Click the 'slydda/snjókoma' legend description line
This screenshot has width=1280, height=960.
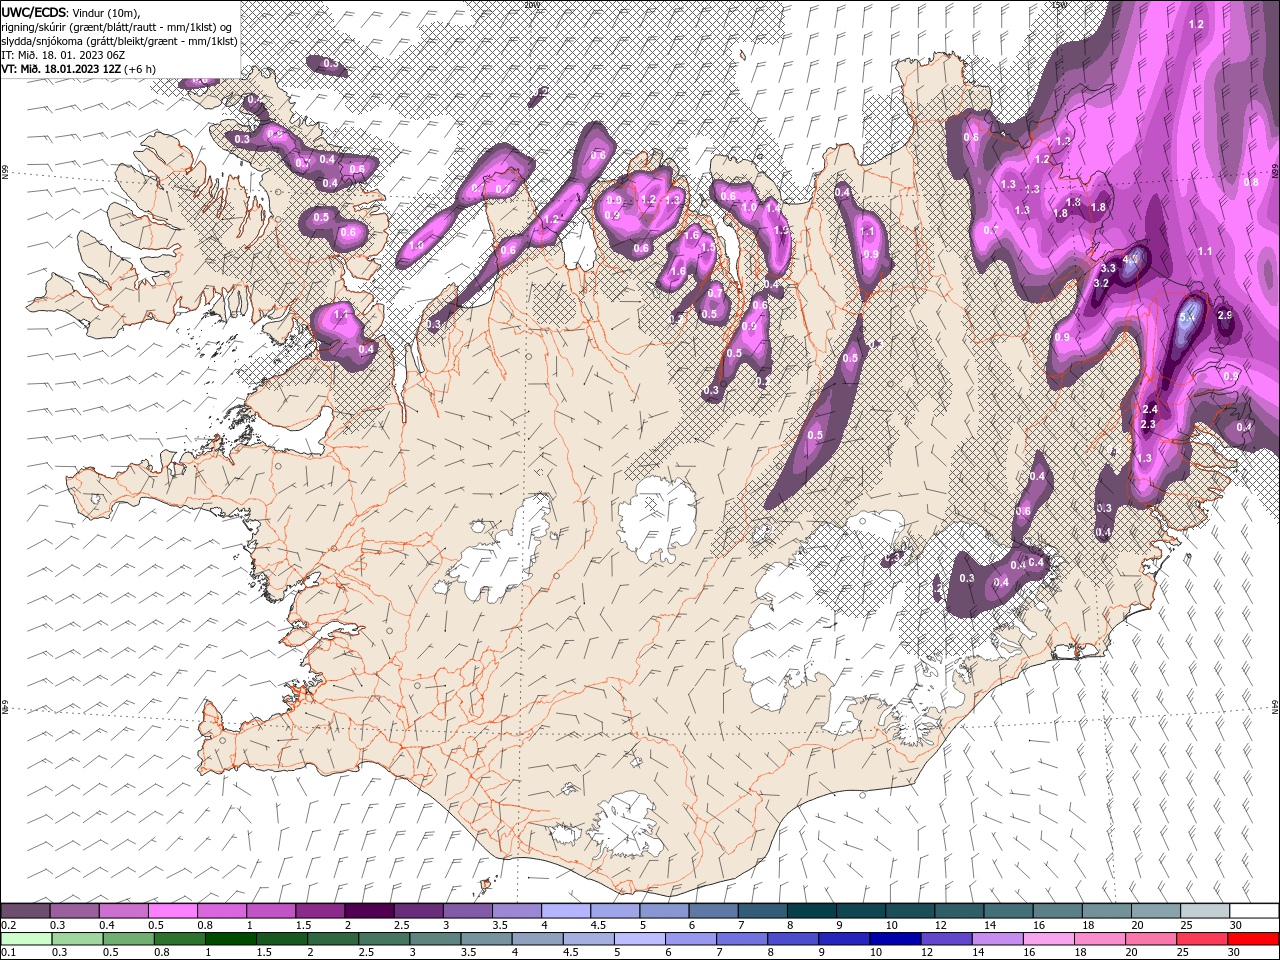(119, 40)
